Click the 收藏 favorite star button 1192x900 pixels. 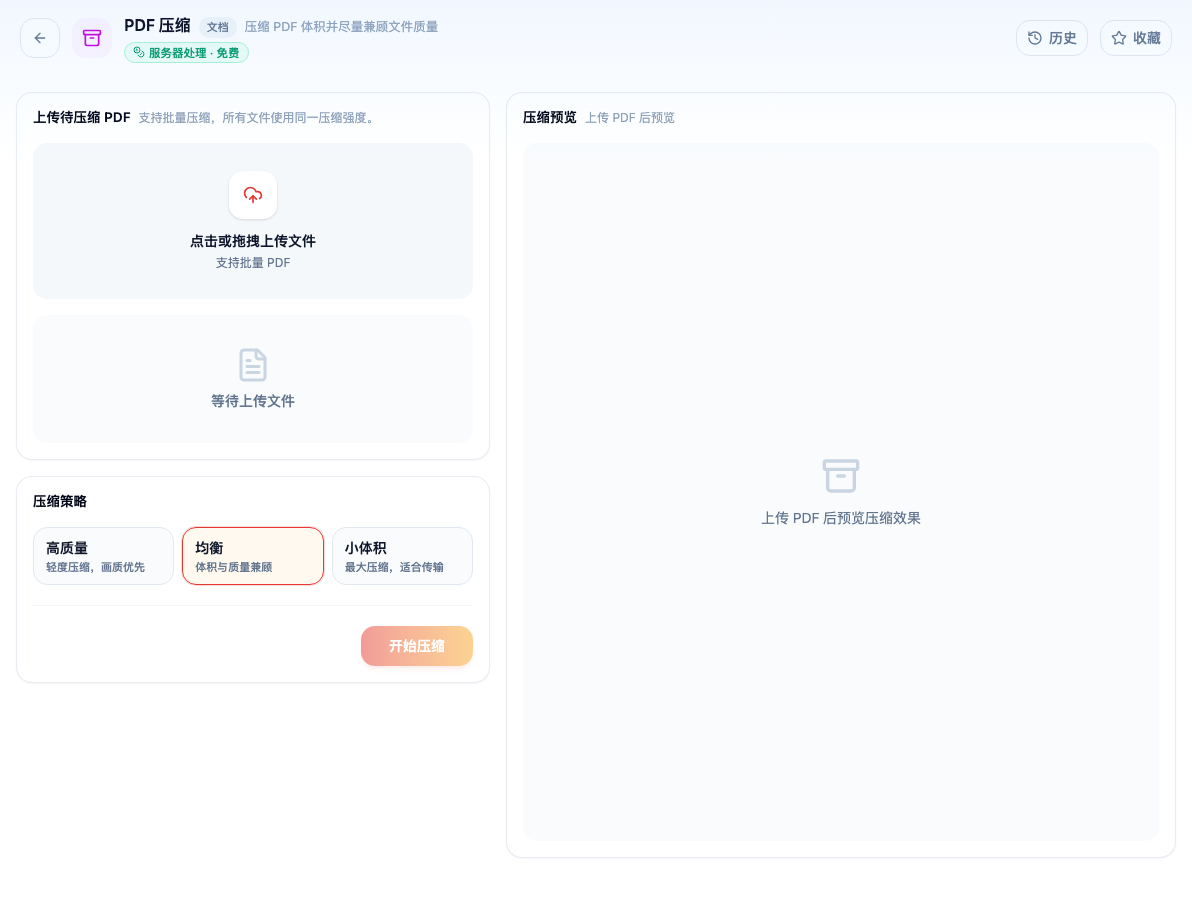coord(1136,38)
